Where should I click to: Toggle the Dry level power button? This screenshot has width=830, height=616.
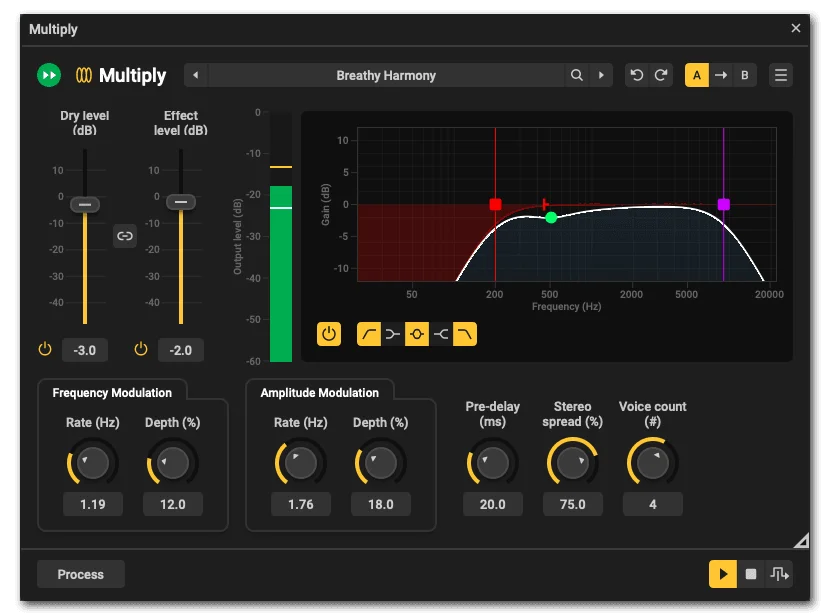(x=45, y=349)
